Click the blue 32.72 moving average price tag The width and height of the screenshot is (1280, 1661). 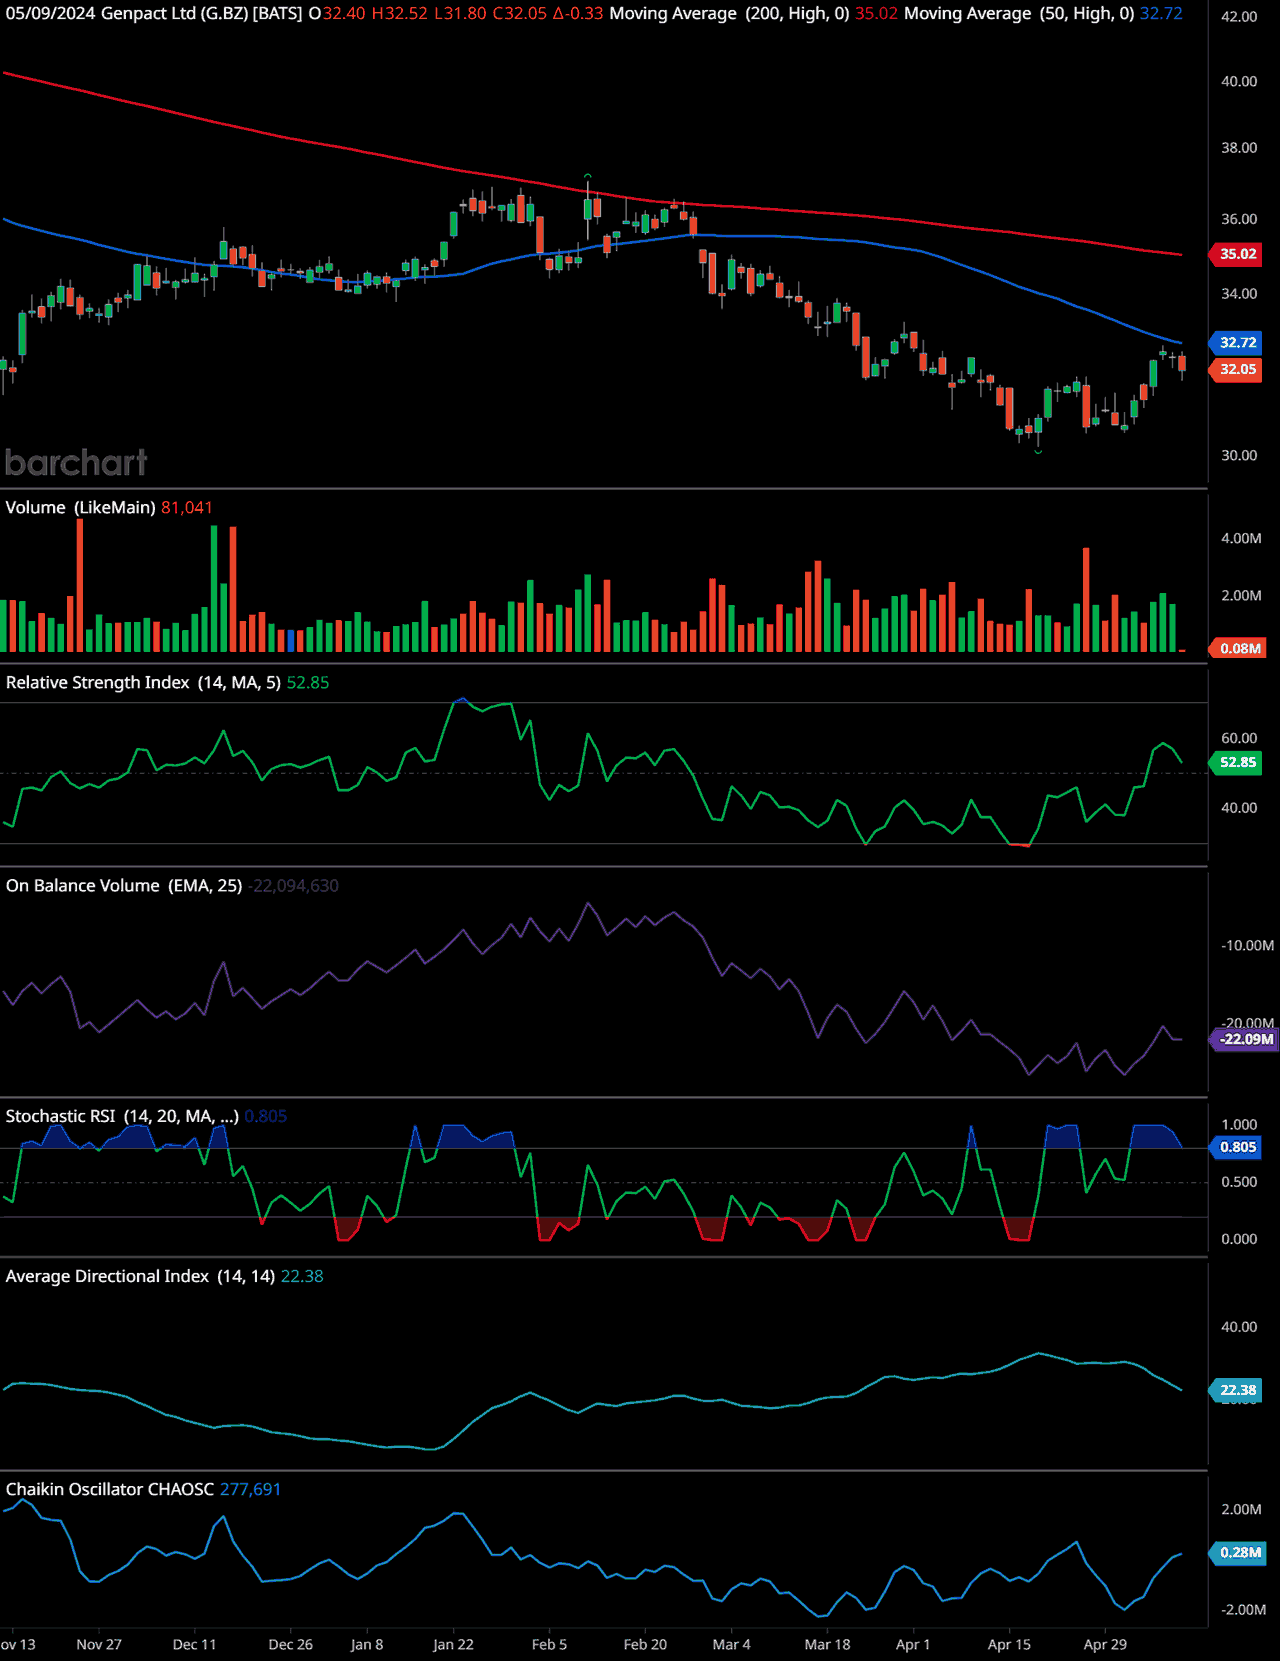[1237, 343]
